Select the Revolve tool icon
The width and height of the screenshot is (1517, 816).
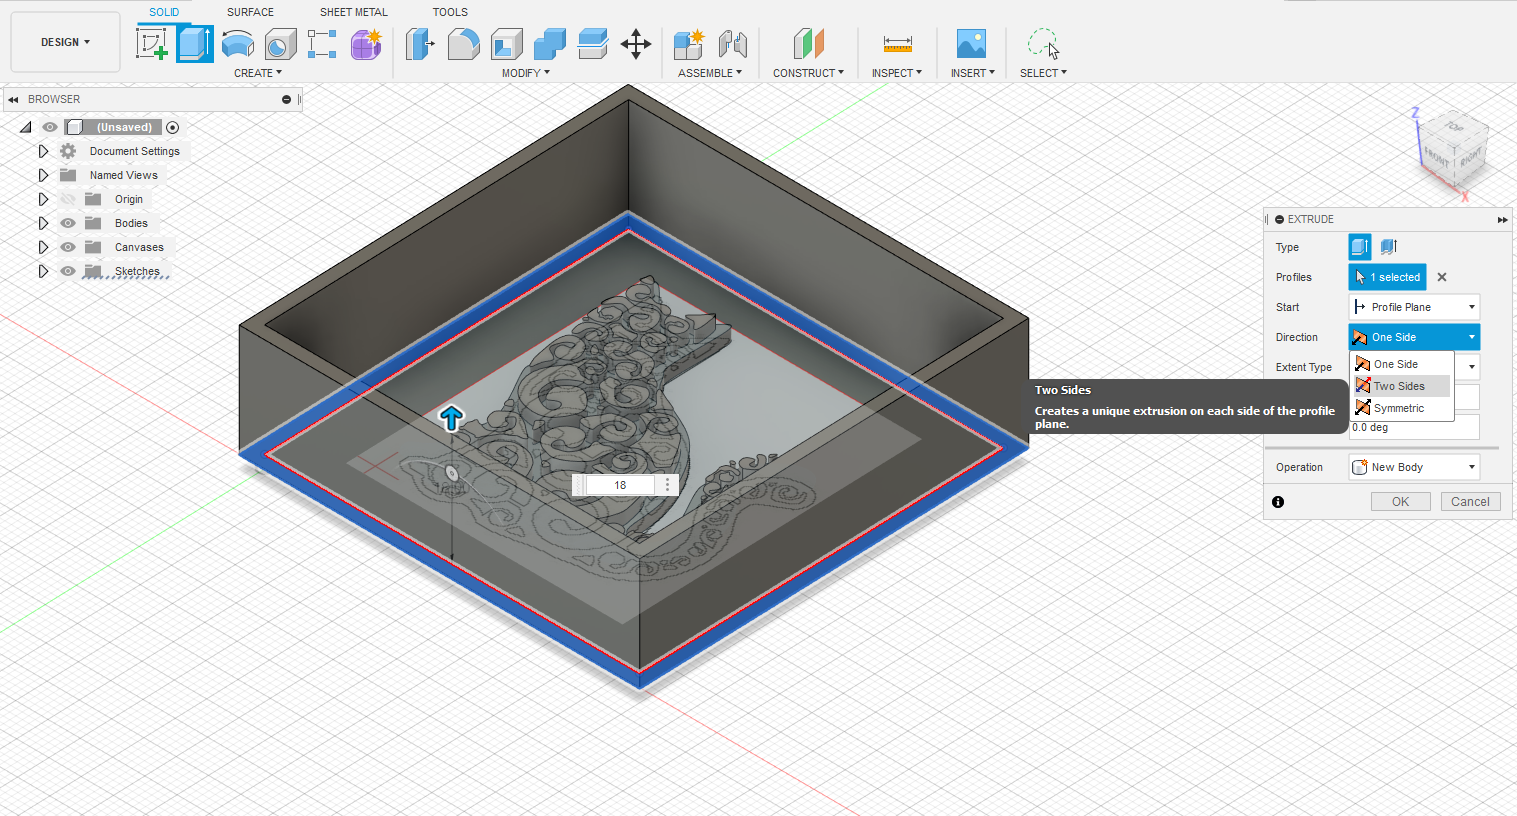238,44
